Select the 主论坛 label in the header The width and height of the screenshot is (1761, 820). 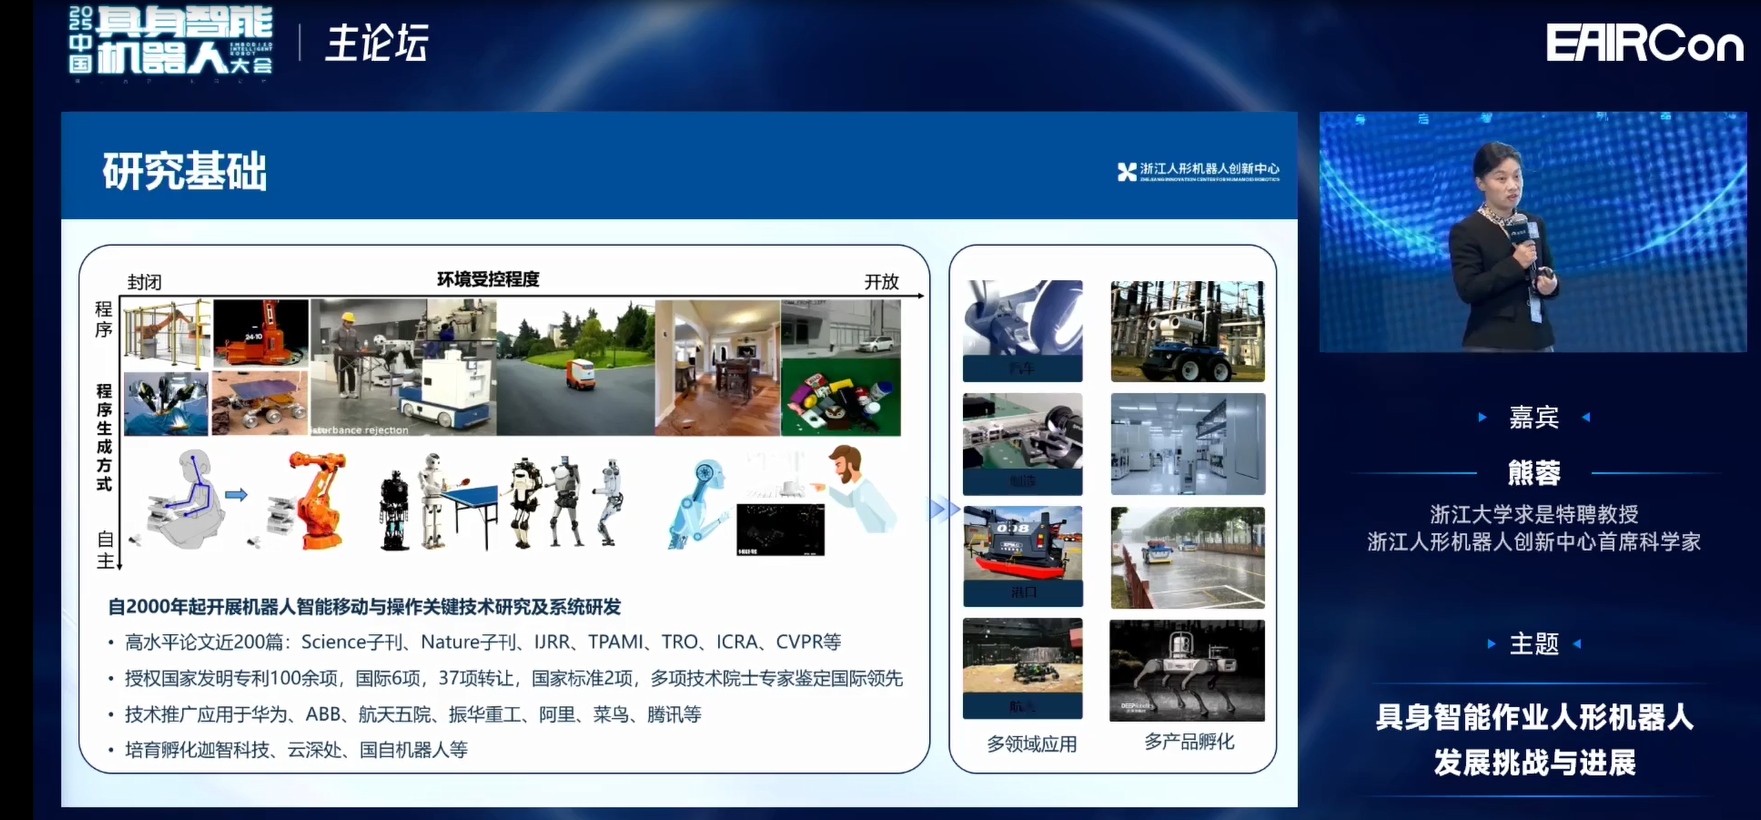(377, 44)
